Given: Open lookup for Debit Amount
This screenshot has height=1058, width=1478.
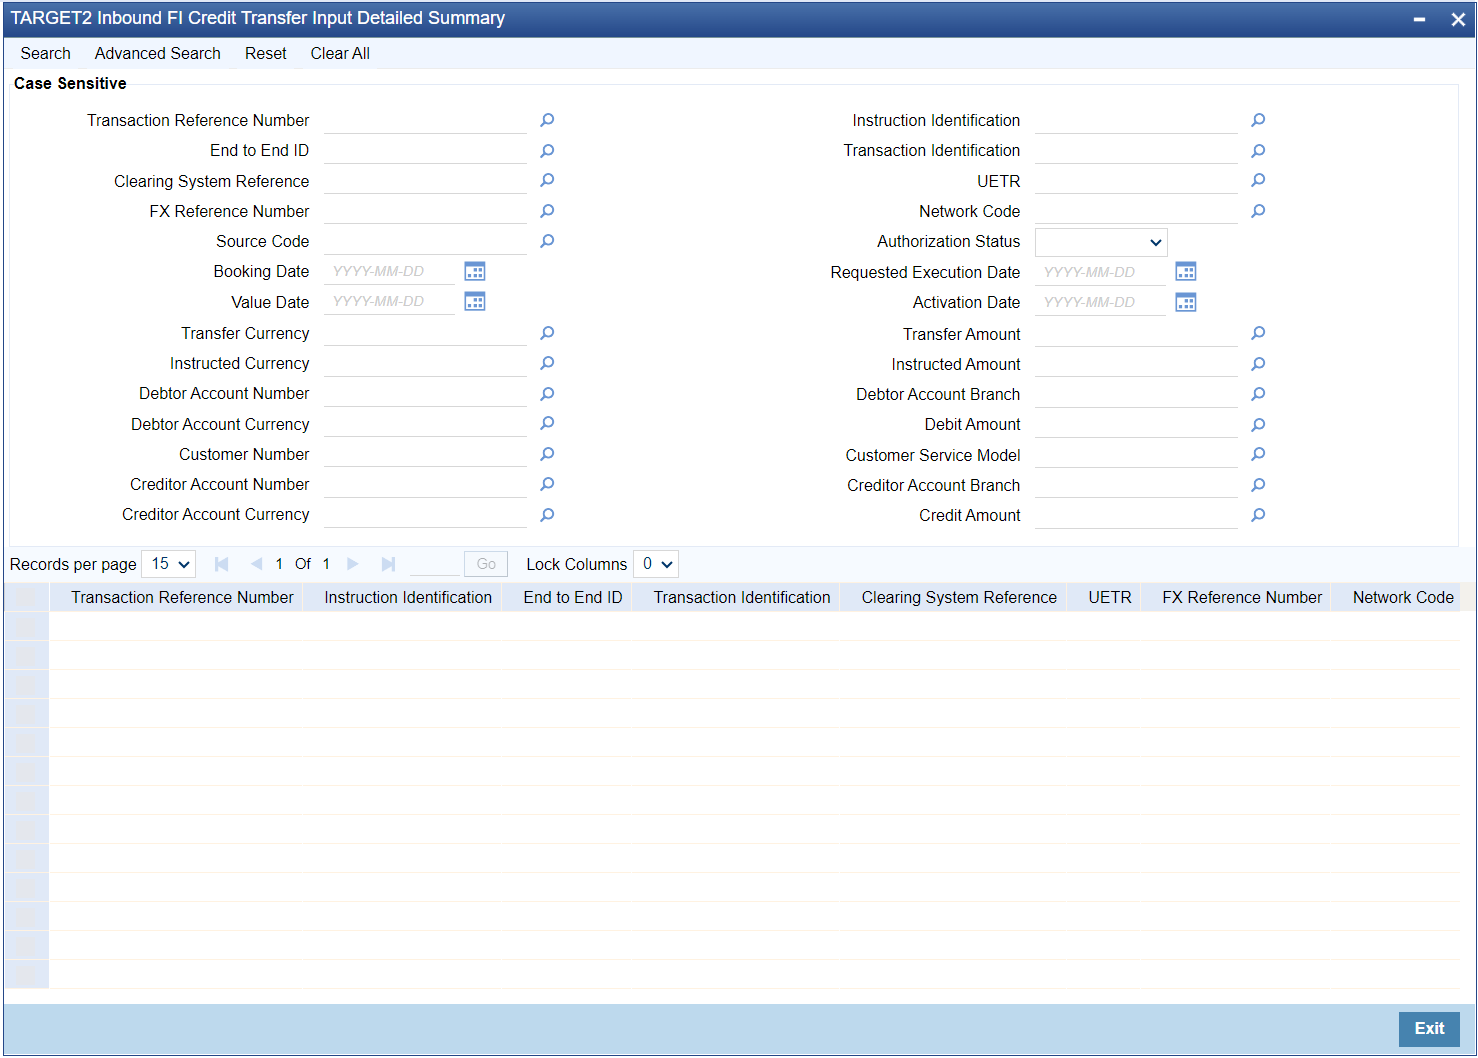Looking at the screenshot, I should [1258, 425].
